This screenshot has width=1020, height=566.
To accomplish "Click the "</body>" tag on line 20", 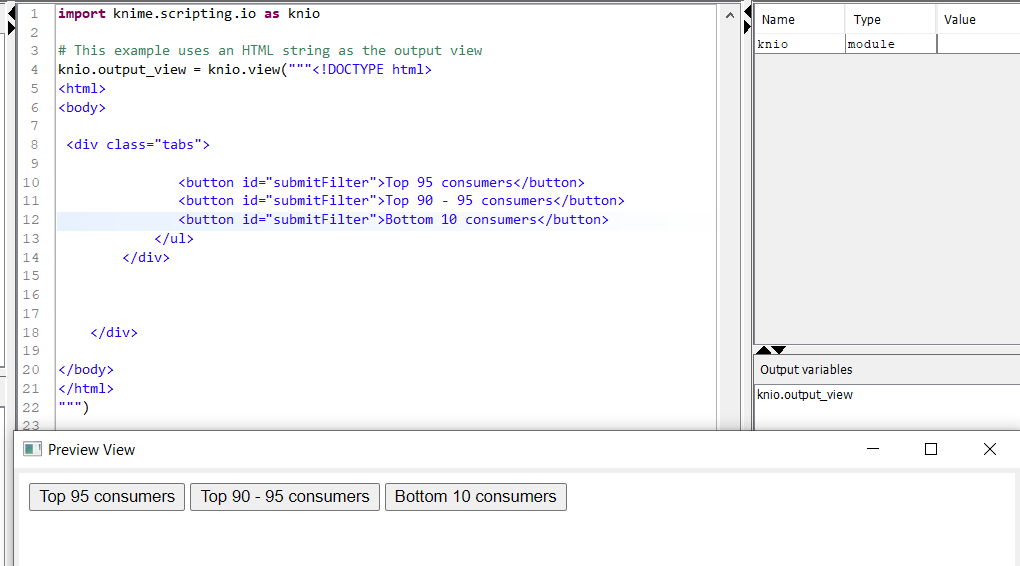I will pyautogui.click(x=85, y=370).
